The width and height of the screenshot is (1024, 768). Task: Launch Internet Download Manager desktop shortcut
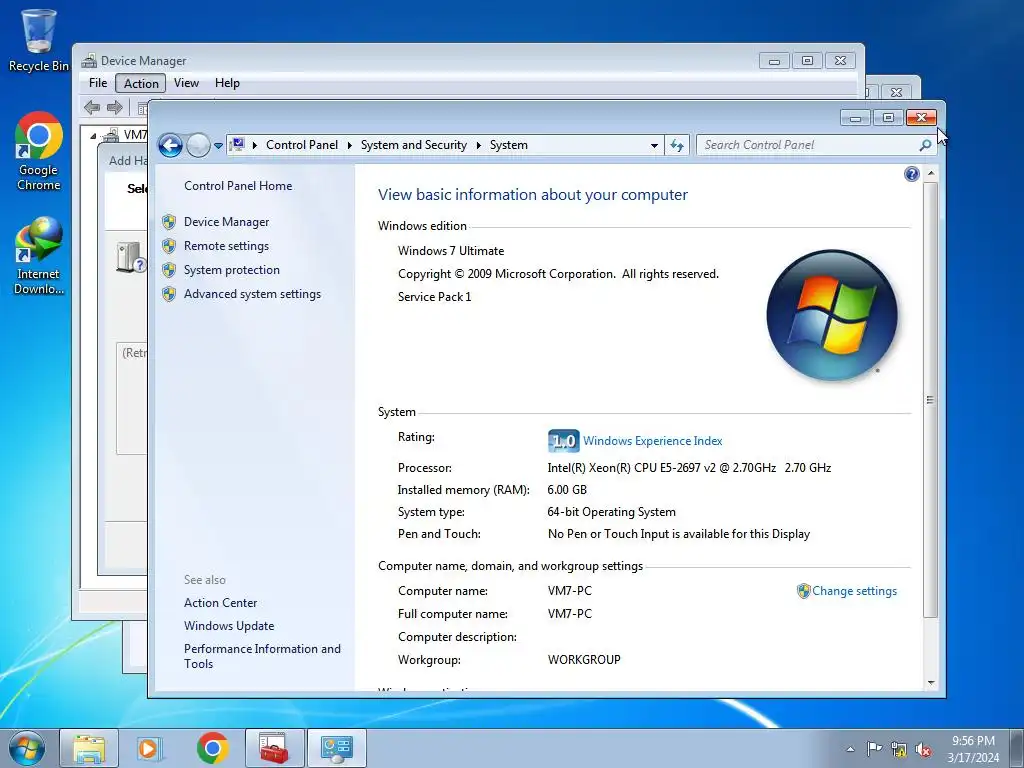point(39,256)
